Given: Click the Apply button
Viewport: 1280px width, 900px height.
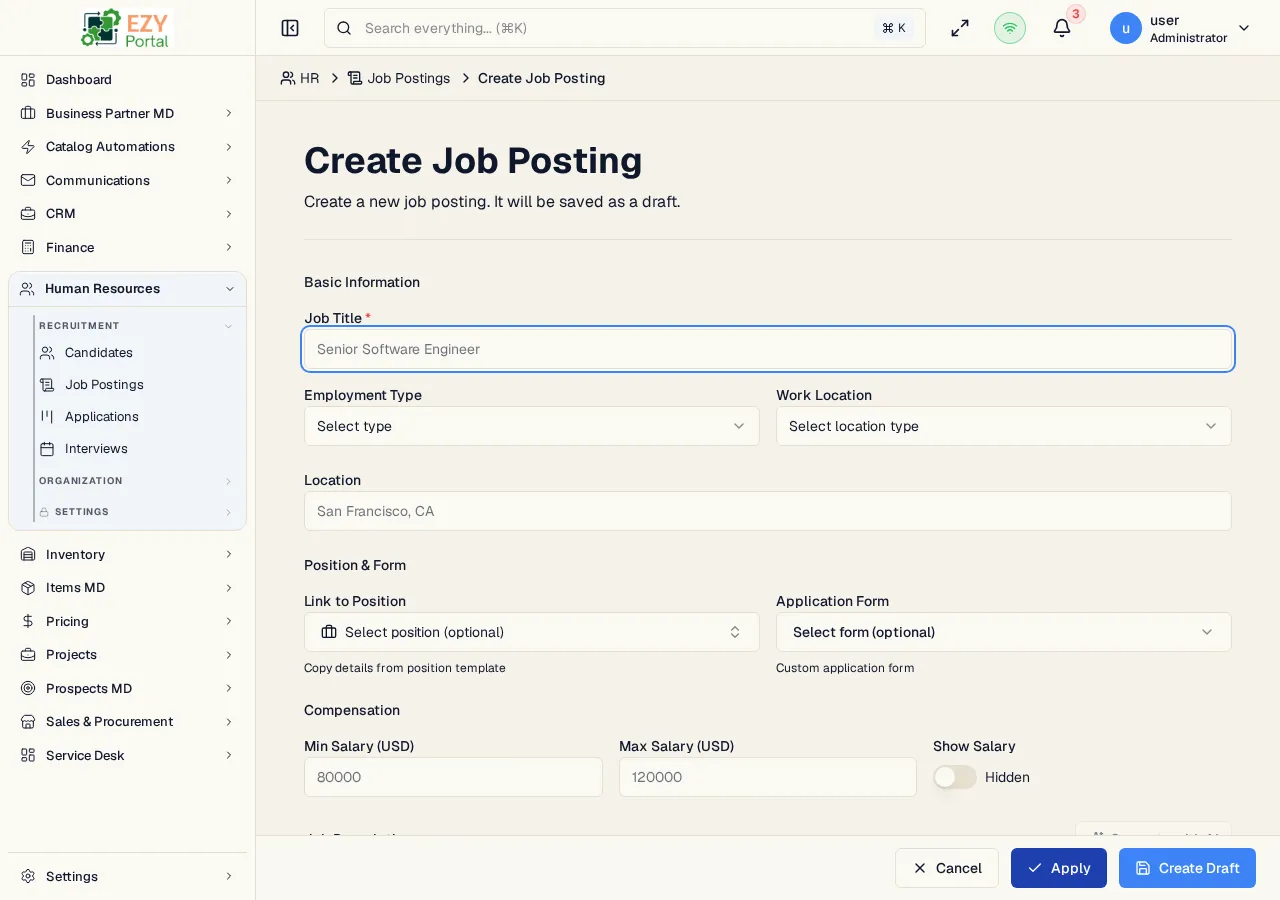Looking at the screenshot, I should click(1059, 868).
